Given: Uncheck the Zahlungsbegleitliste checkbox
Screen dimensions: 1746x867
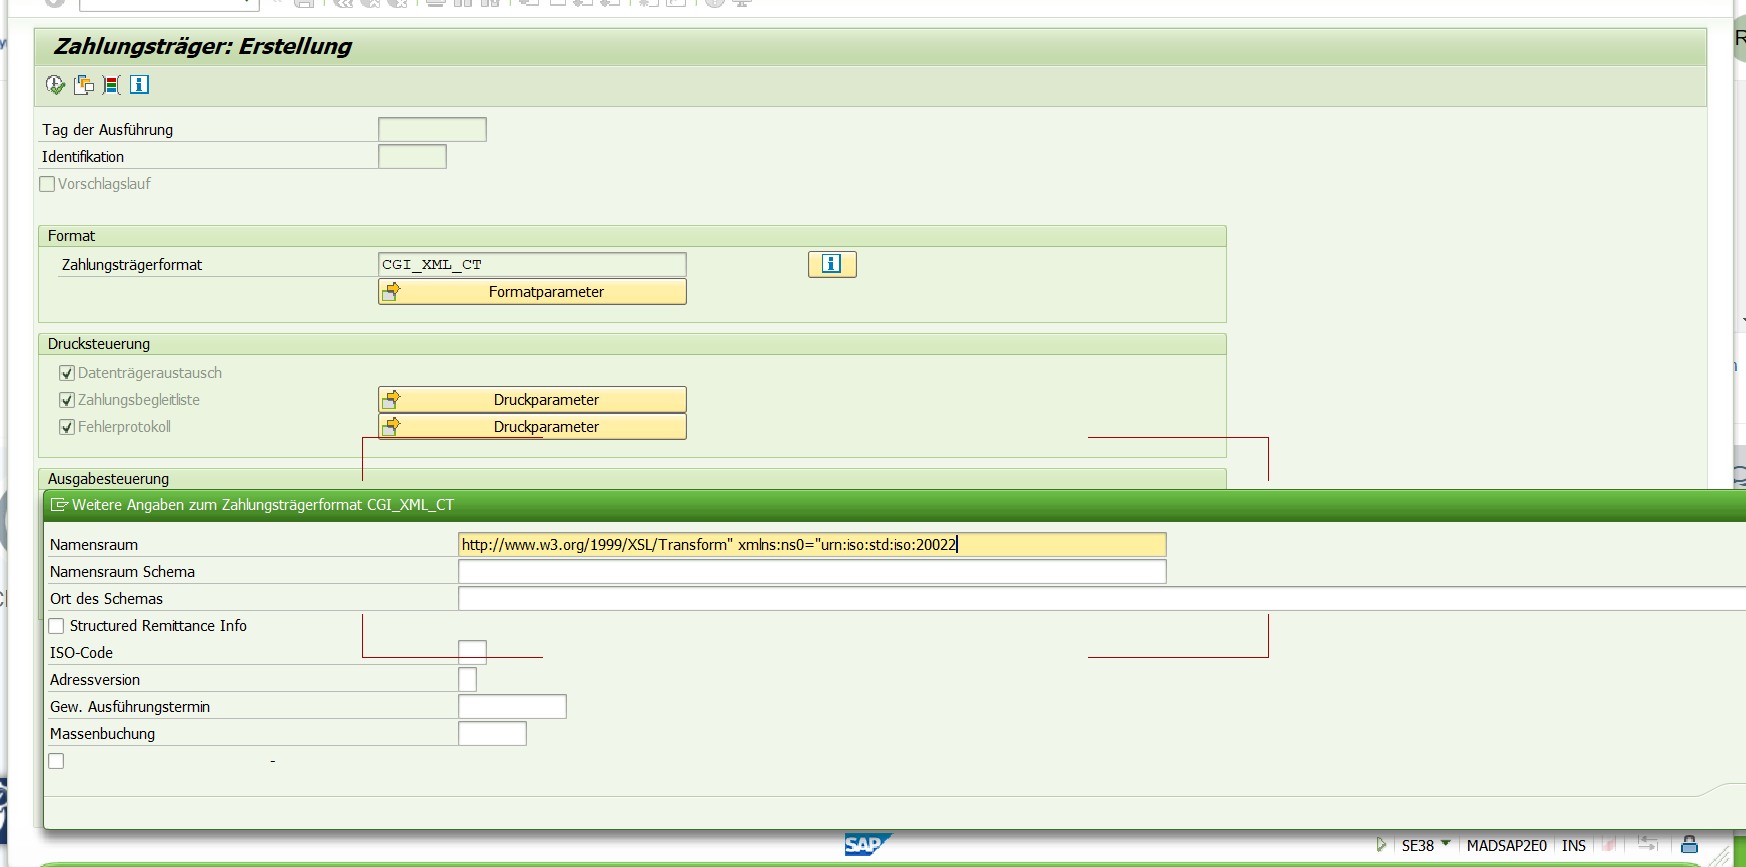Looking at the screenshot, I should [x=67, y=400].
